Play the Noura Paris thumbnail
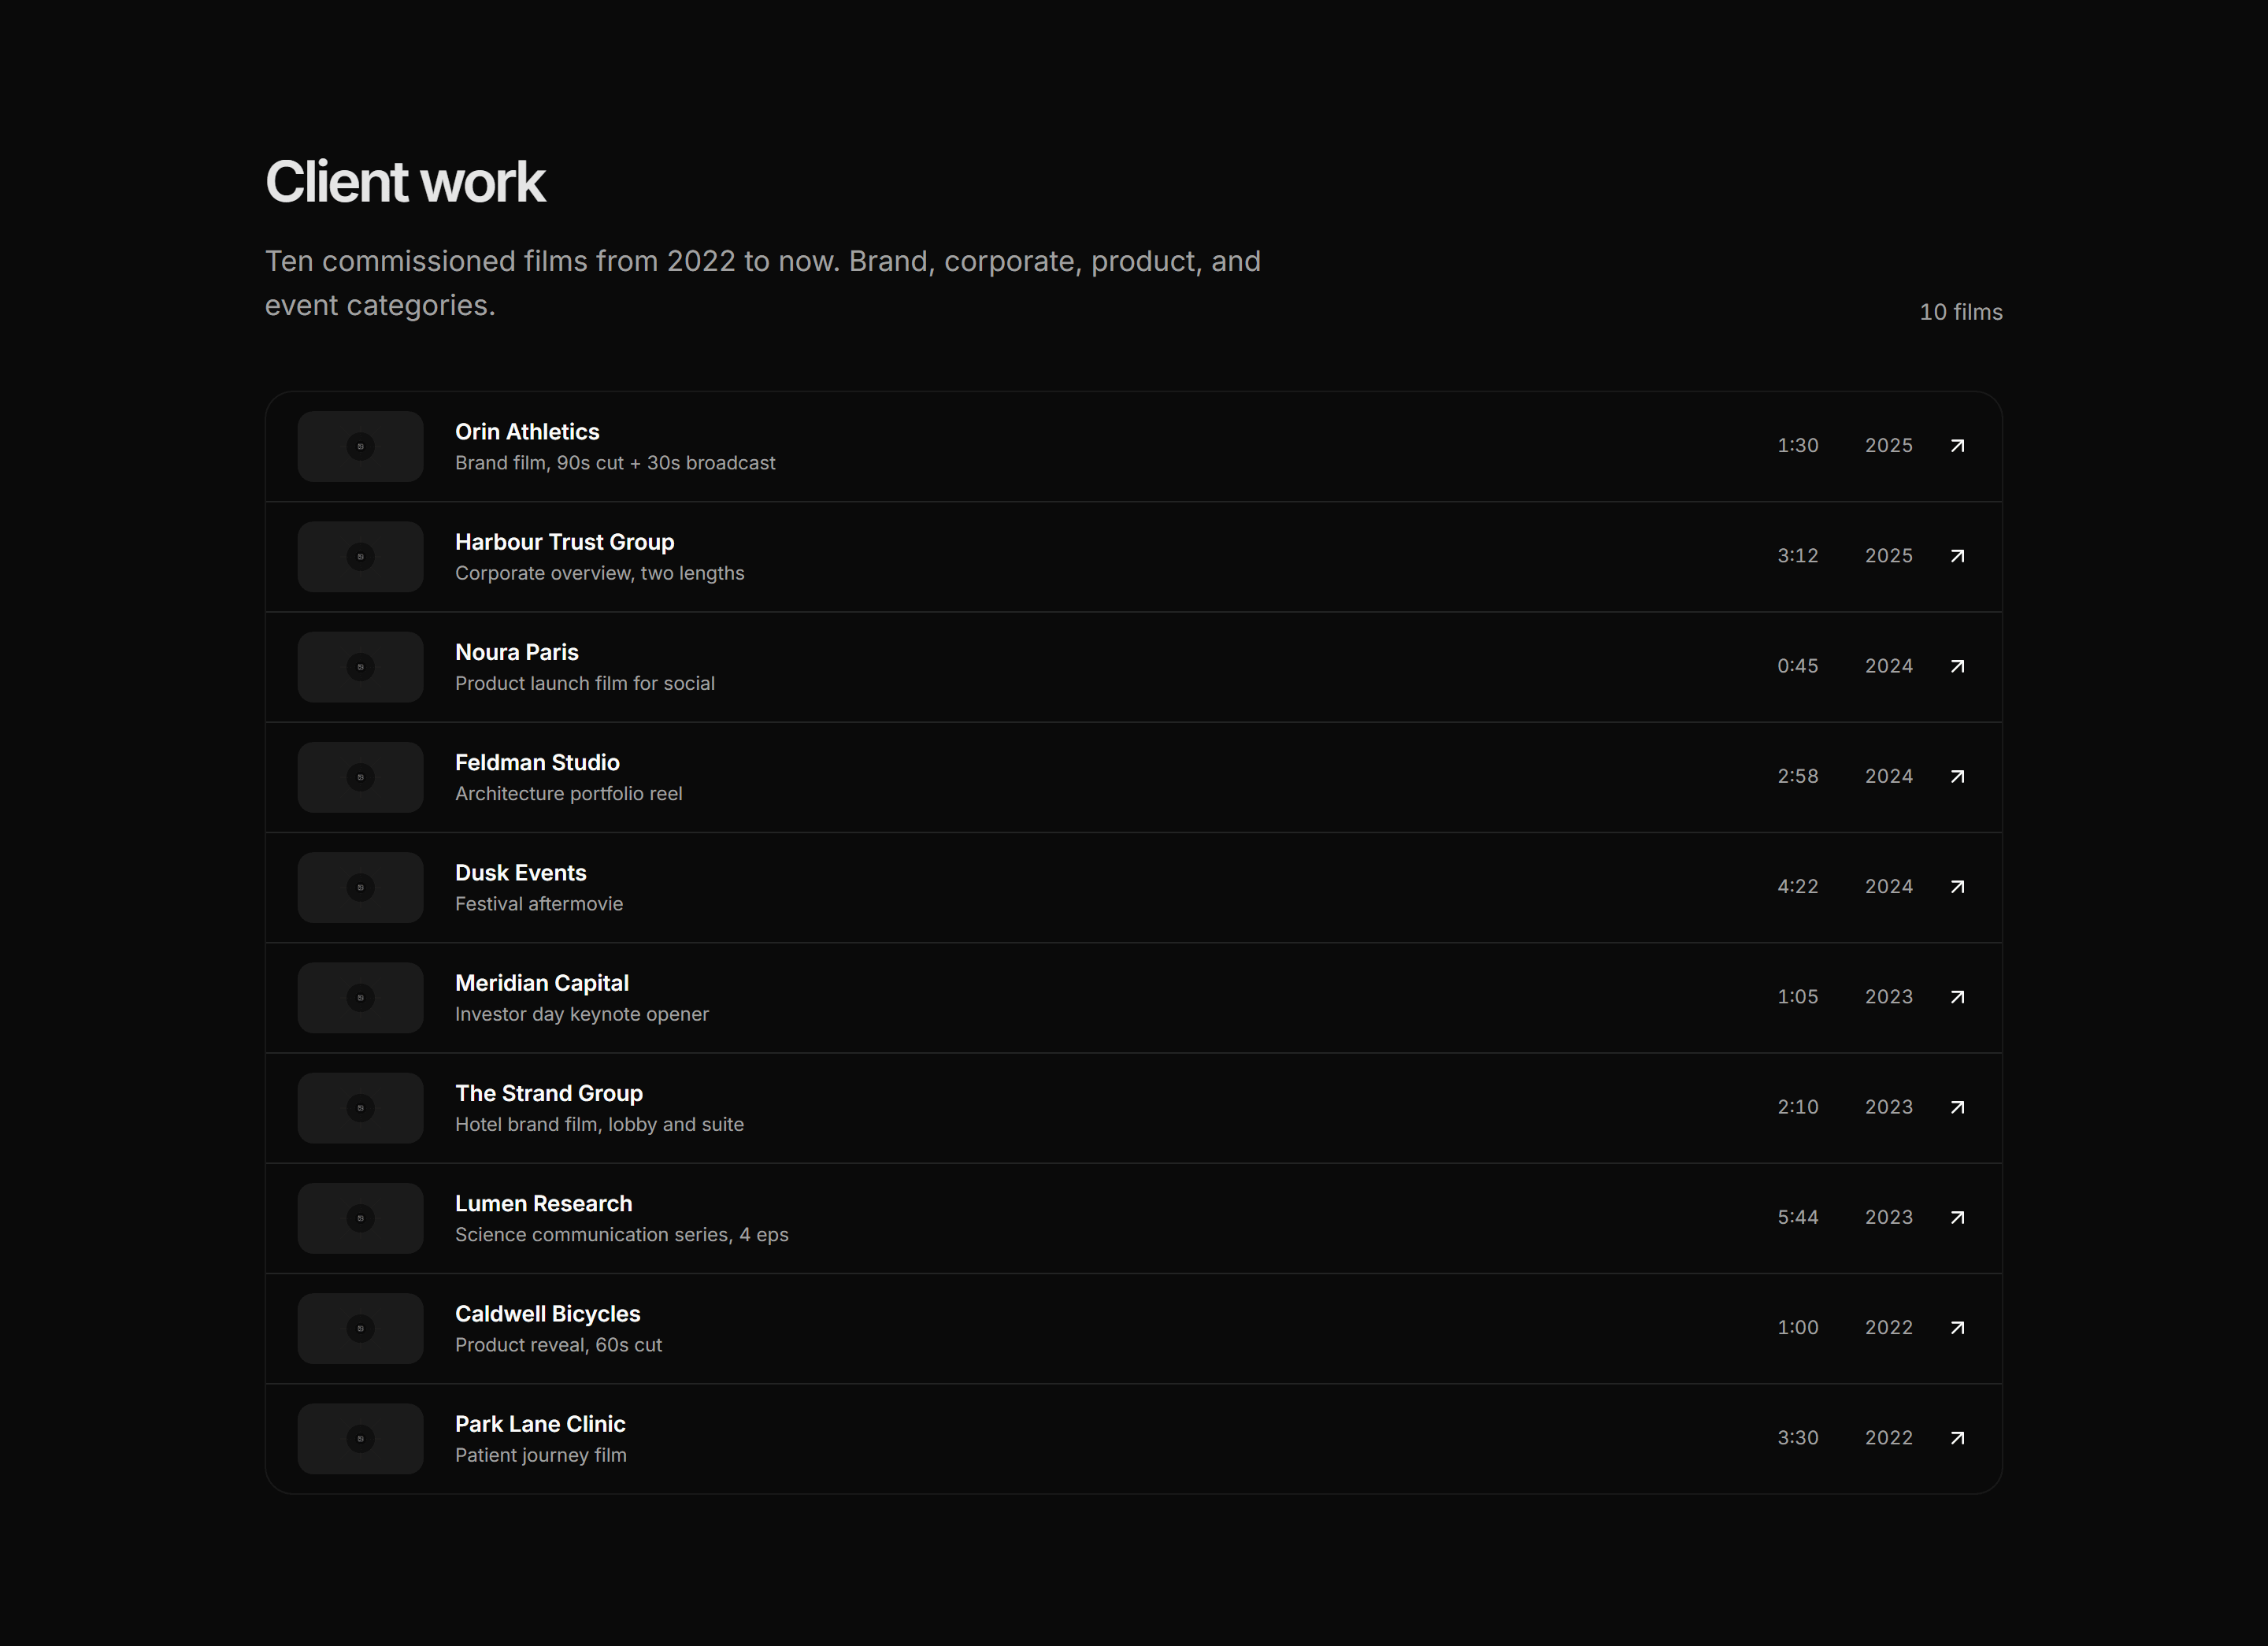The height and width of the screenshot is (1646, 2268). (360, 667)
